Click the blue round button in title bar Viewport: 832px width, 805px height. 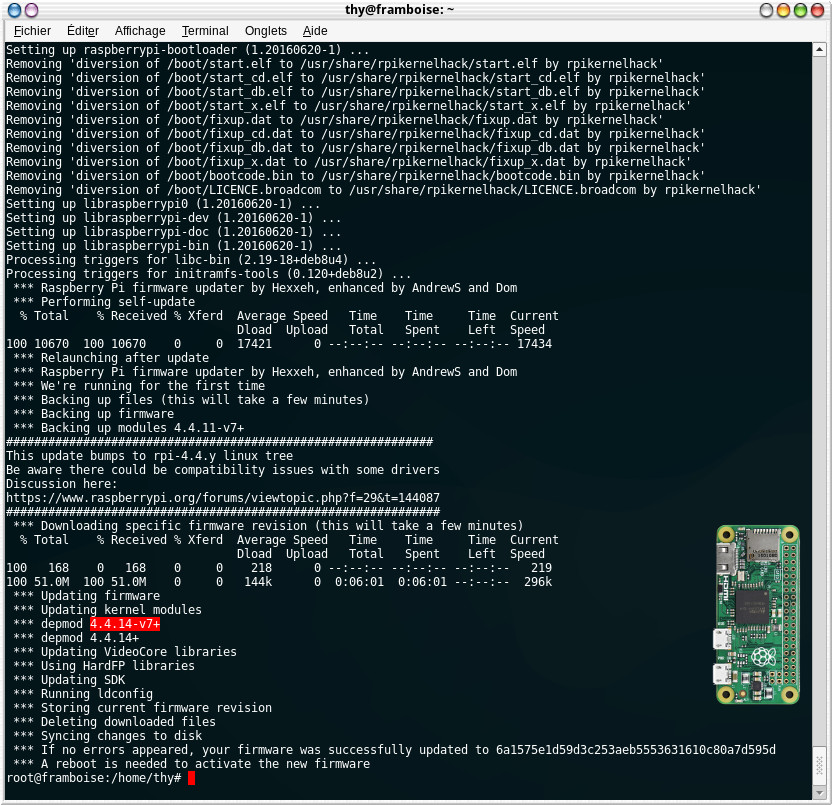coord(10,10)
